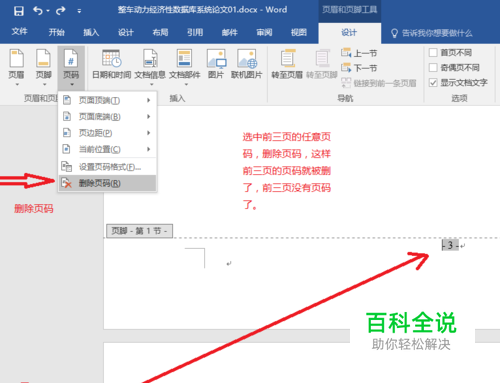Click the Undo arrow icon
The width and height of the screenshot is (500, 383).
[38, 11]
